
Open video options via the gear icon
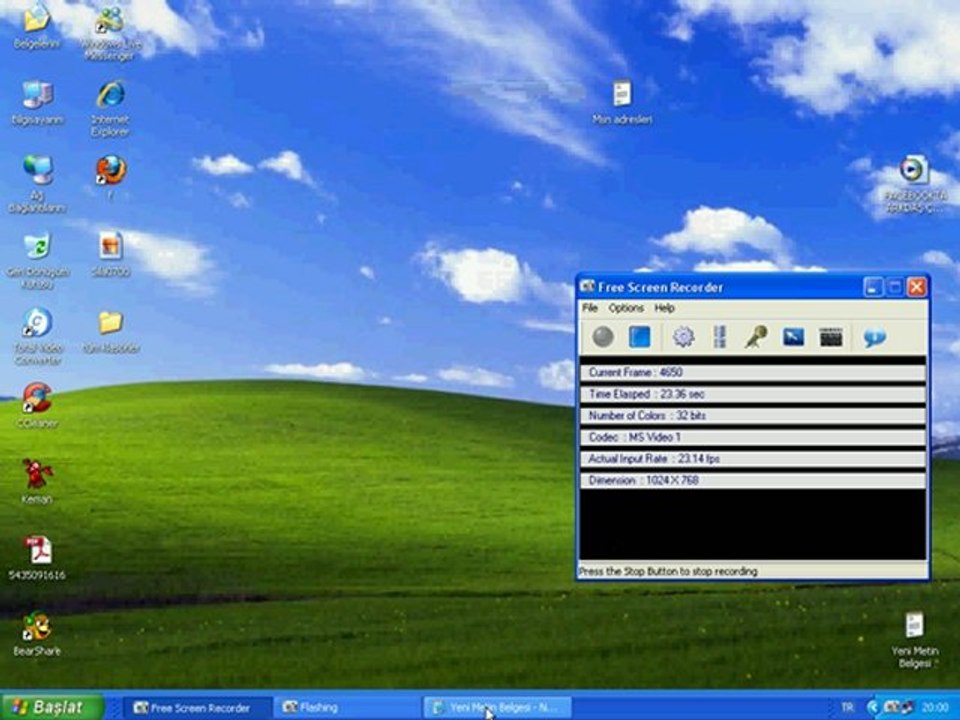[683, 337]
